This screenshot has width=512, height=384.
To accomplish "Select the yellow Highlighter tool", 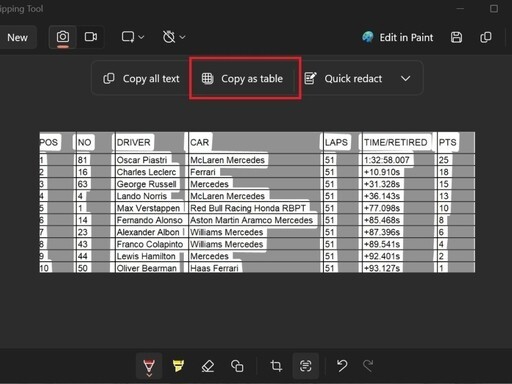I will coord(178,366).
